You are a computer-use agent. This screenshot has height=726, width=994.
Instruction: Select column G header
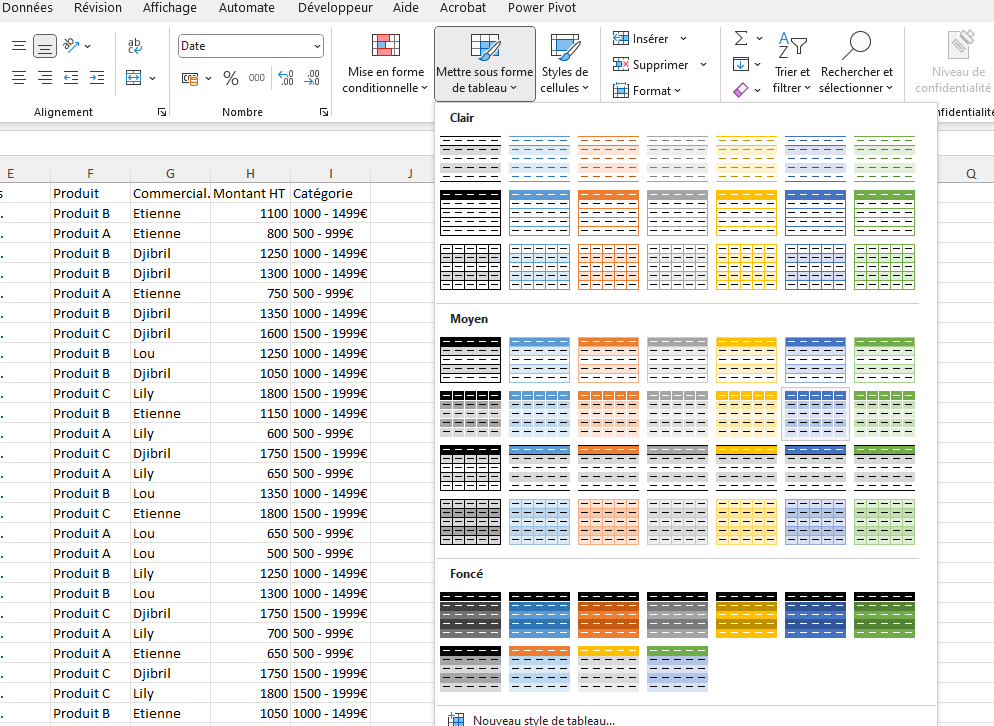coord(170,173)
